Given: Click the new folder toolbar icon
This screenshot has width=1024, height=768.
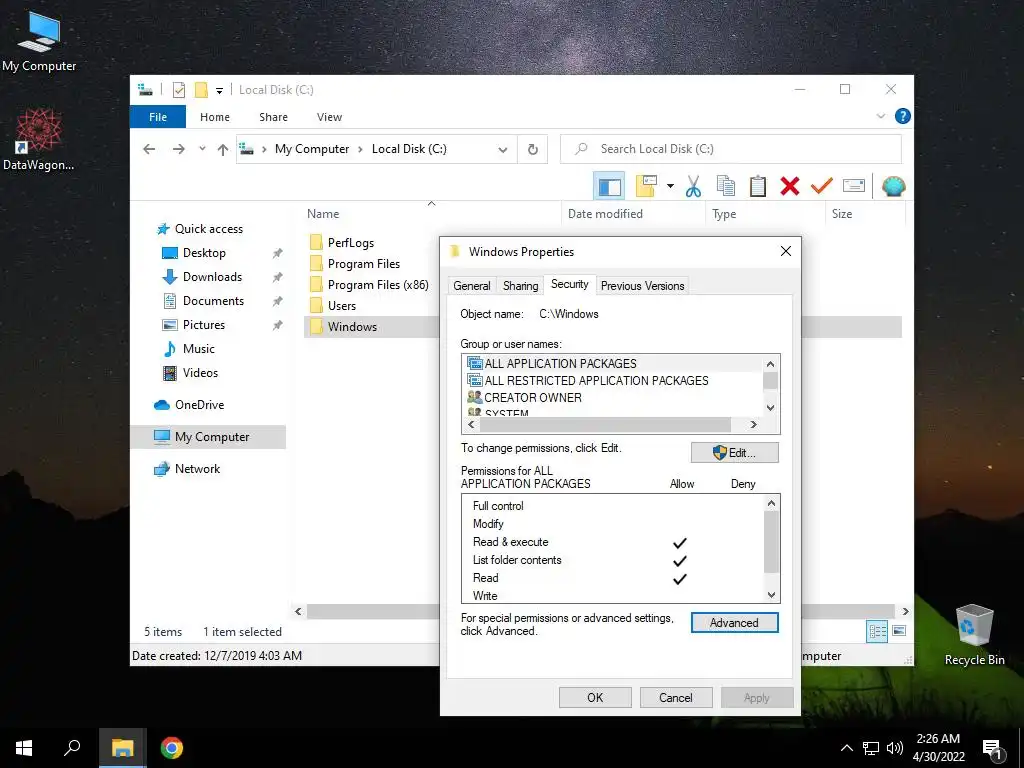Looking at the screenshot, I should pyautogui.click(x=646, y=186).
